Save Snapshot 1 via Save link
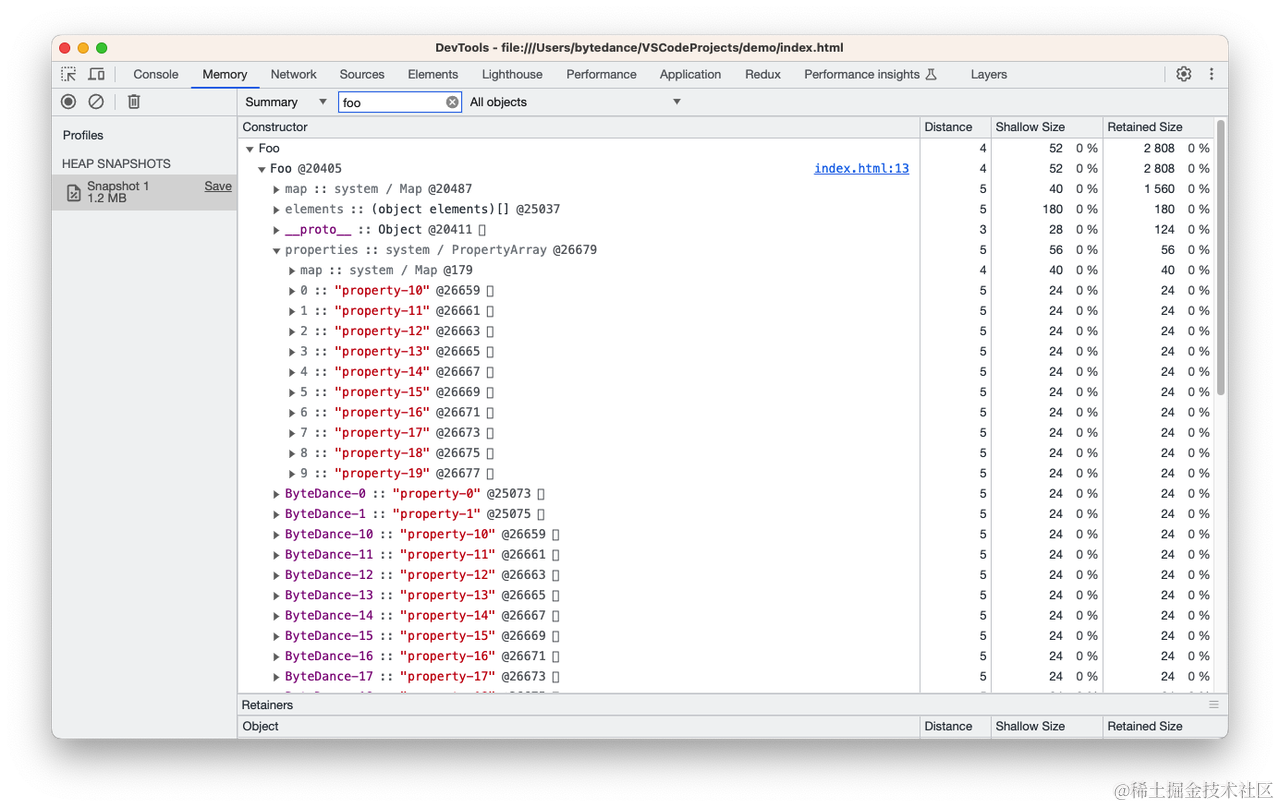The width and height of the screenshot is (1280, 807). pyautogui.click(x=218, y=186)
